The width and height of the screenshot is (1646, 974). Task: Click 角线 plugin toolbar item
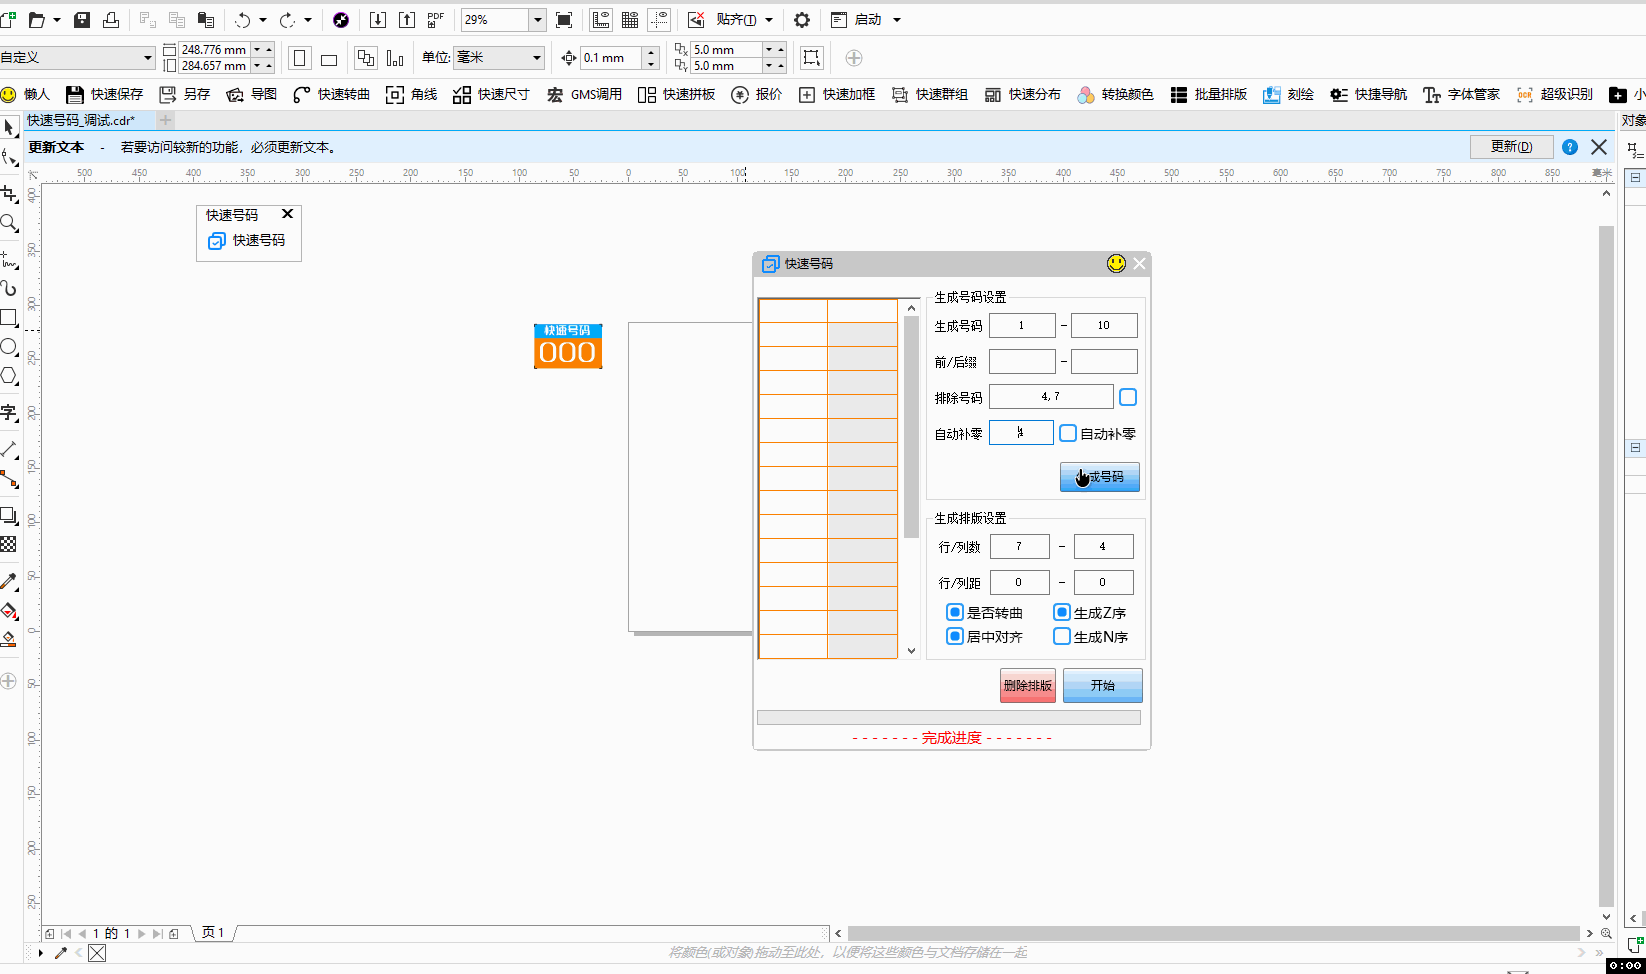coord(411,94)
